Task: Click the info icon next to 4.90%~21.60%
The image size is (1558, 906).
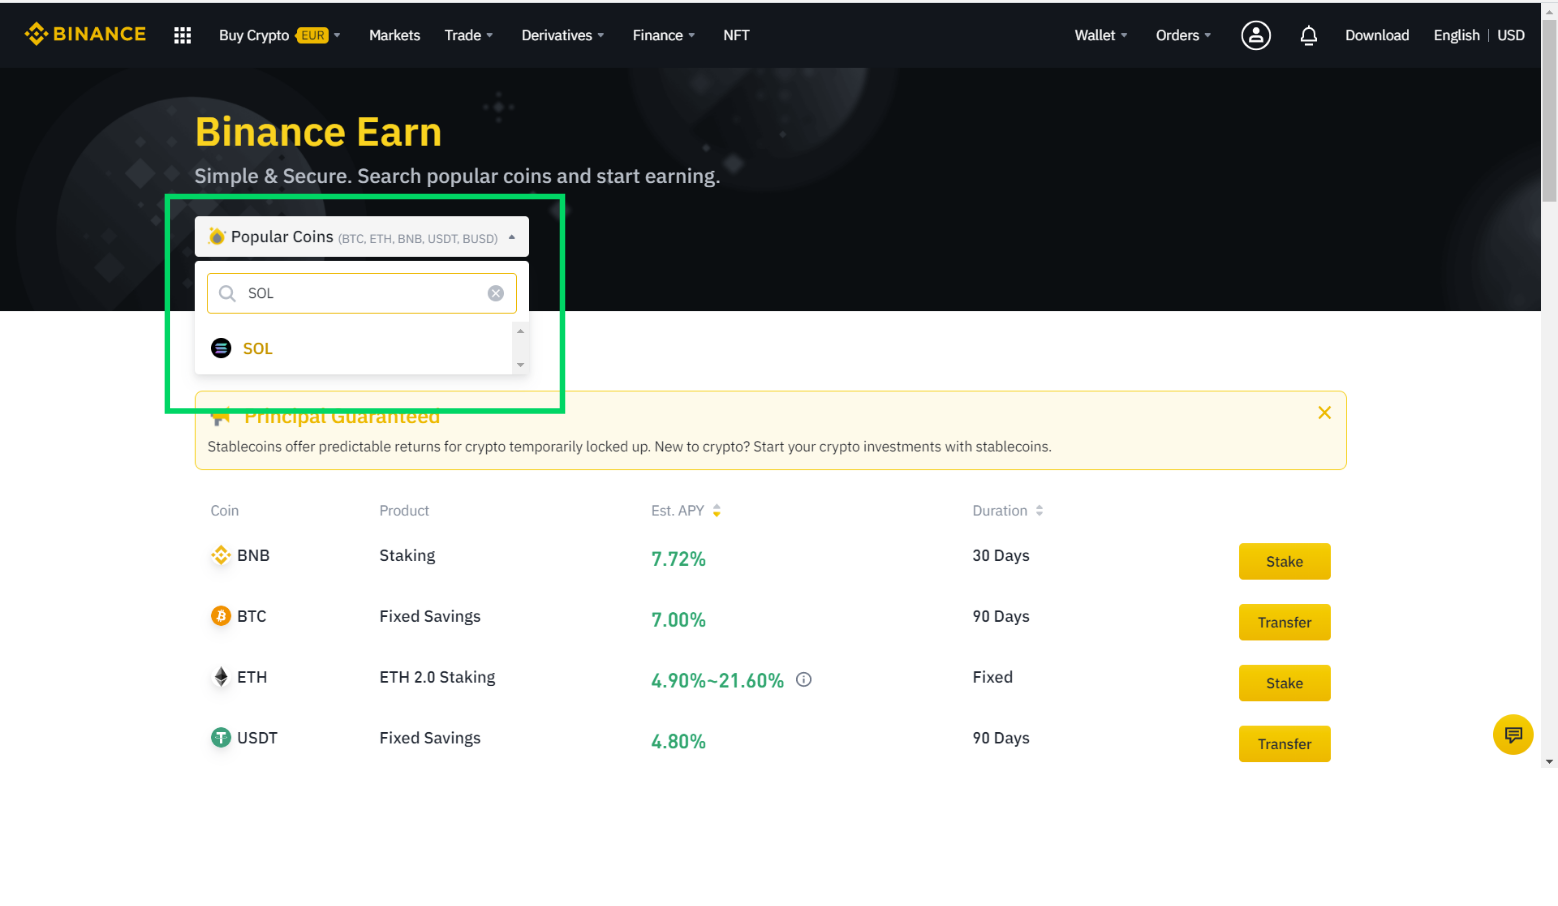Action: 803,680
